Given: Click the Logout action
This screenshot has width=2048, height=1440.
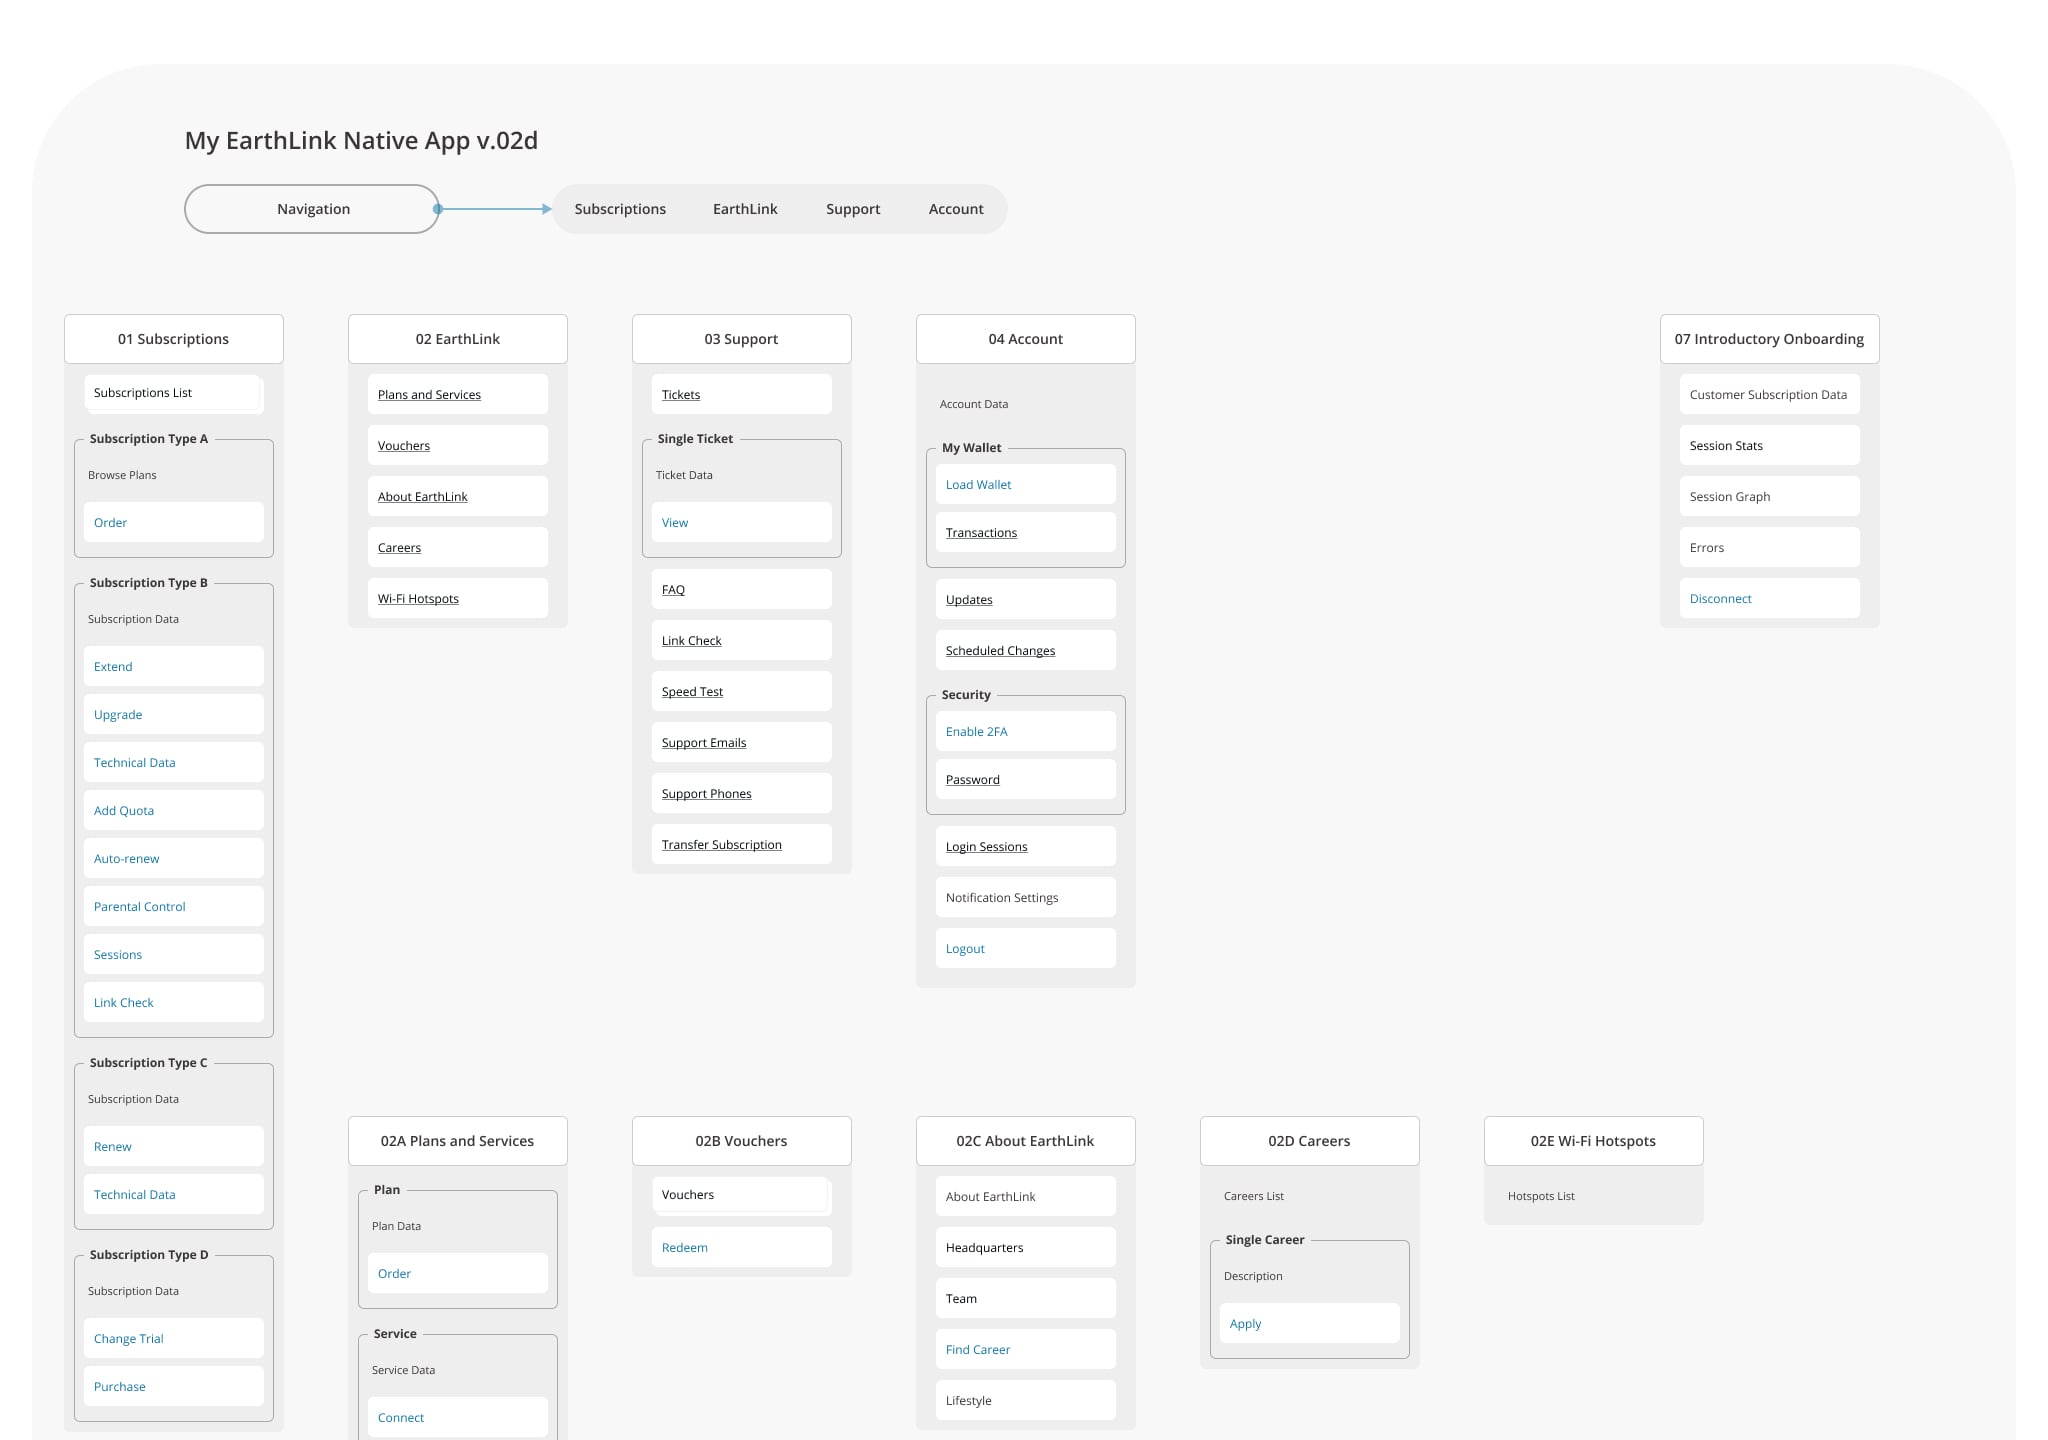Looking at the screenshot, I should click(x=965, y=949).
